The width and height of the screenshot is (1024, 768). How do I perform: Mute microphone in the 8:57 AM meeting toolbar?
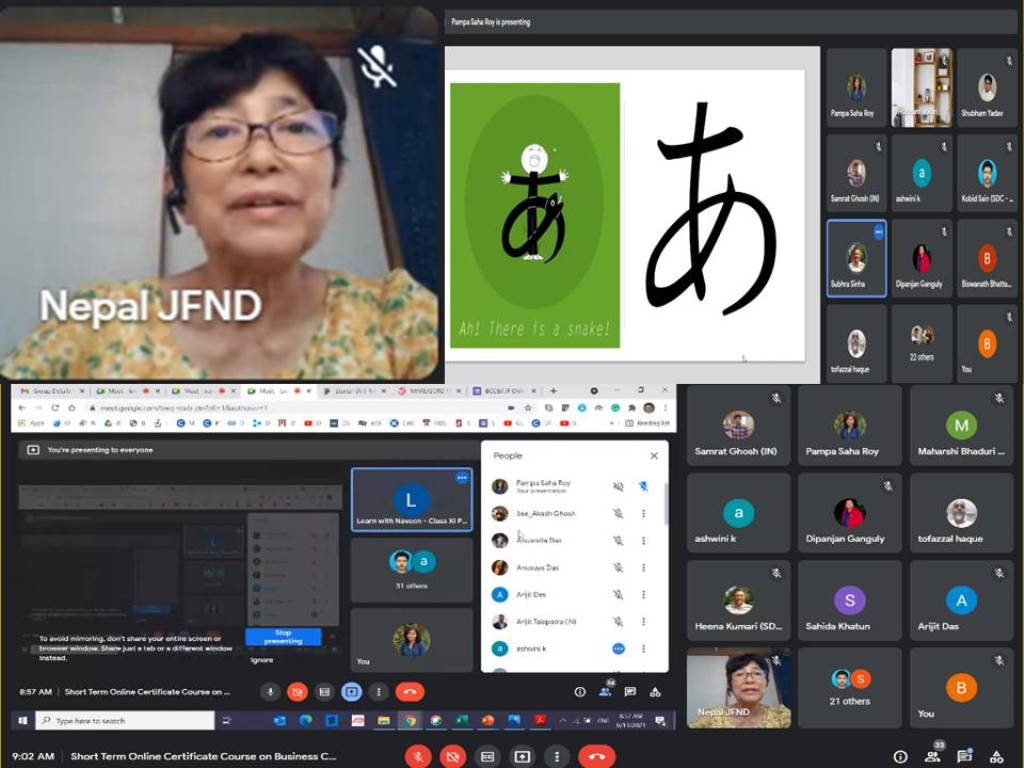(x=270, y=692)
